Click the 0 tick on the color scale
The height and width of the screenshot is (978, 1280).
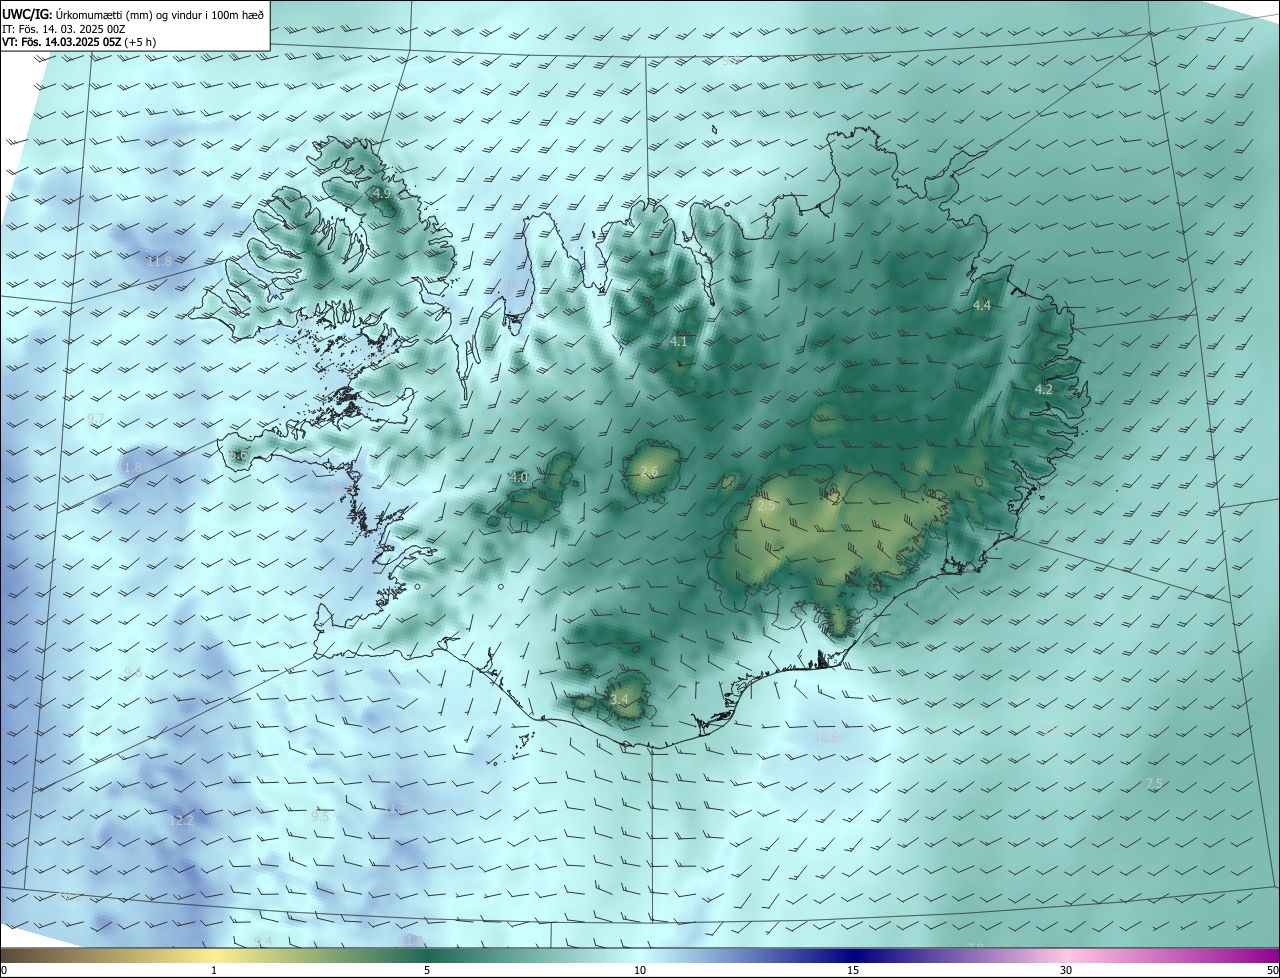click(4, 970)
